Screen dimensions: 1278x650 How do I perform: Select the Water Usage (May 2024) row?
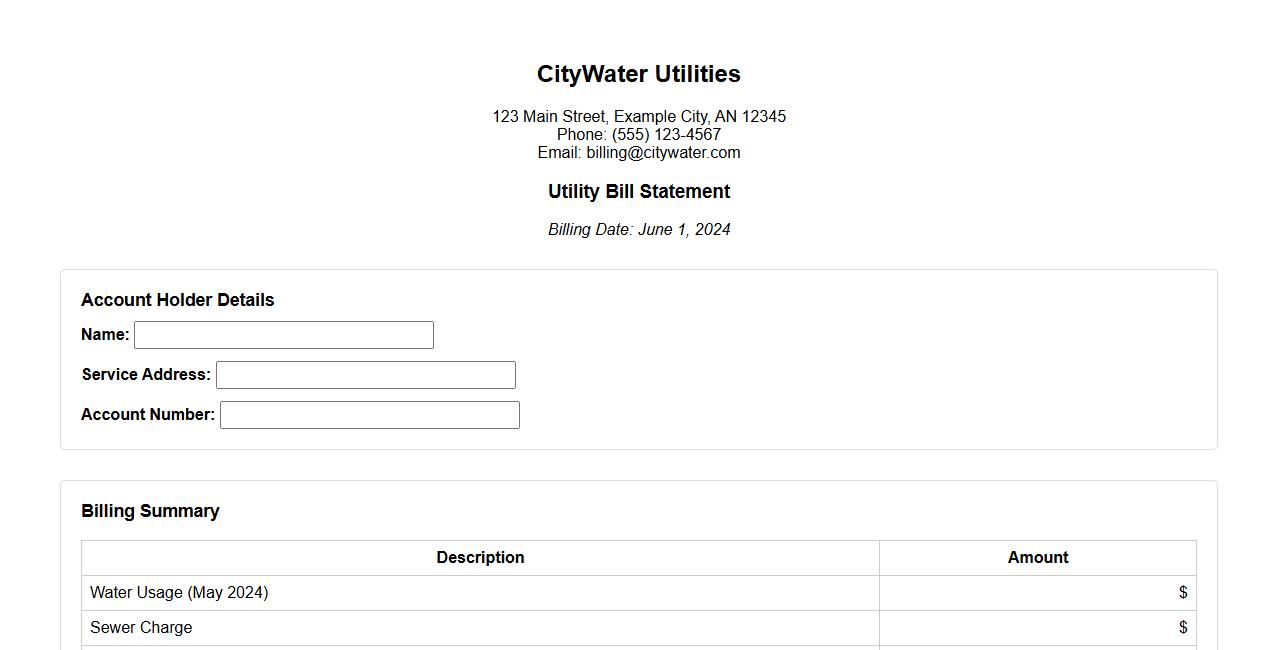(179, 593)
